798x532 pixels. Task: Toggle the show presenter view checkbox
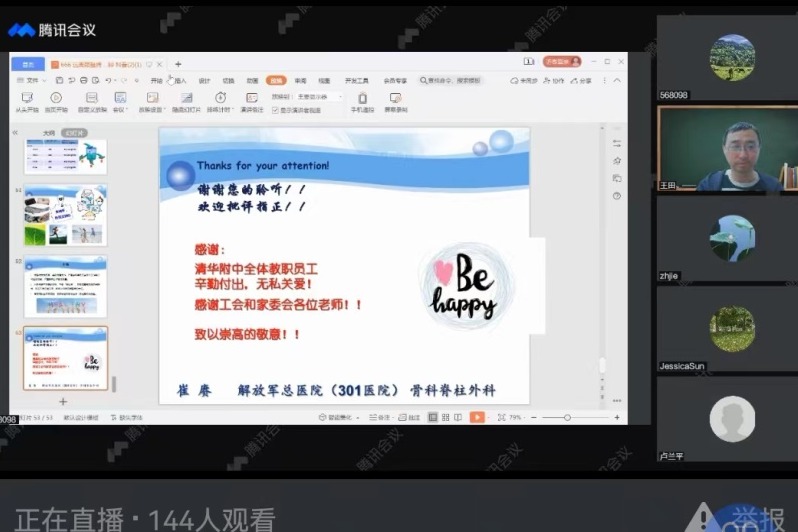(x=275, y=110)
